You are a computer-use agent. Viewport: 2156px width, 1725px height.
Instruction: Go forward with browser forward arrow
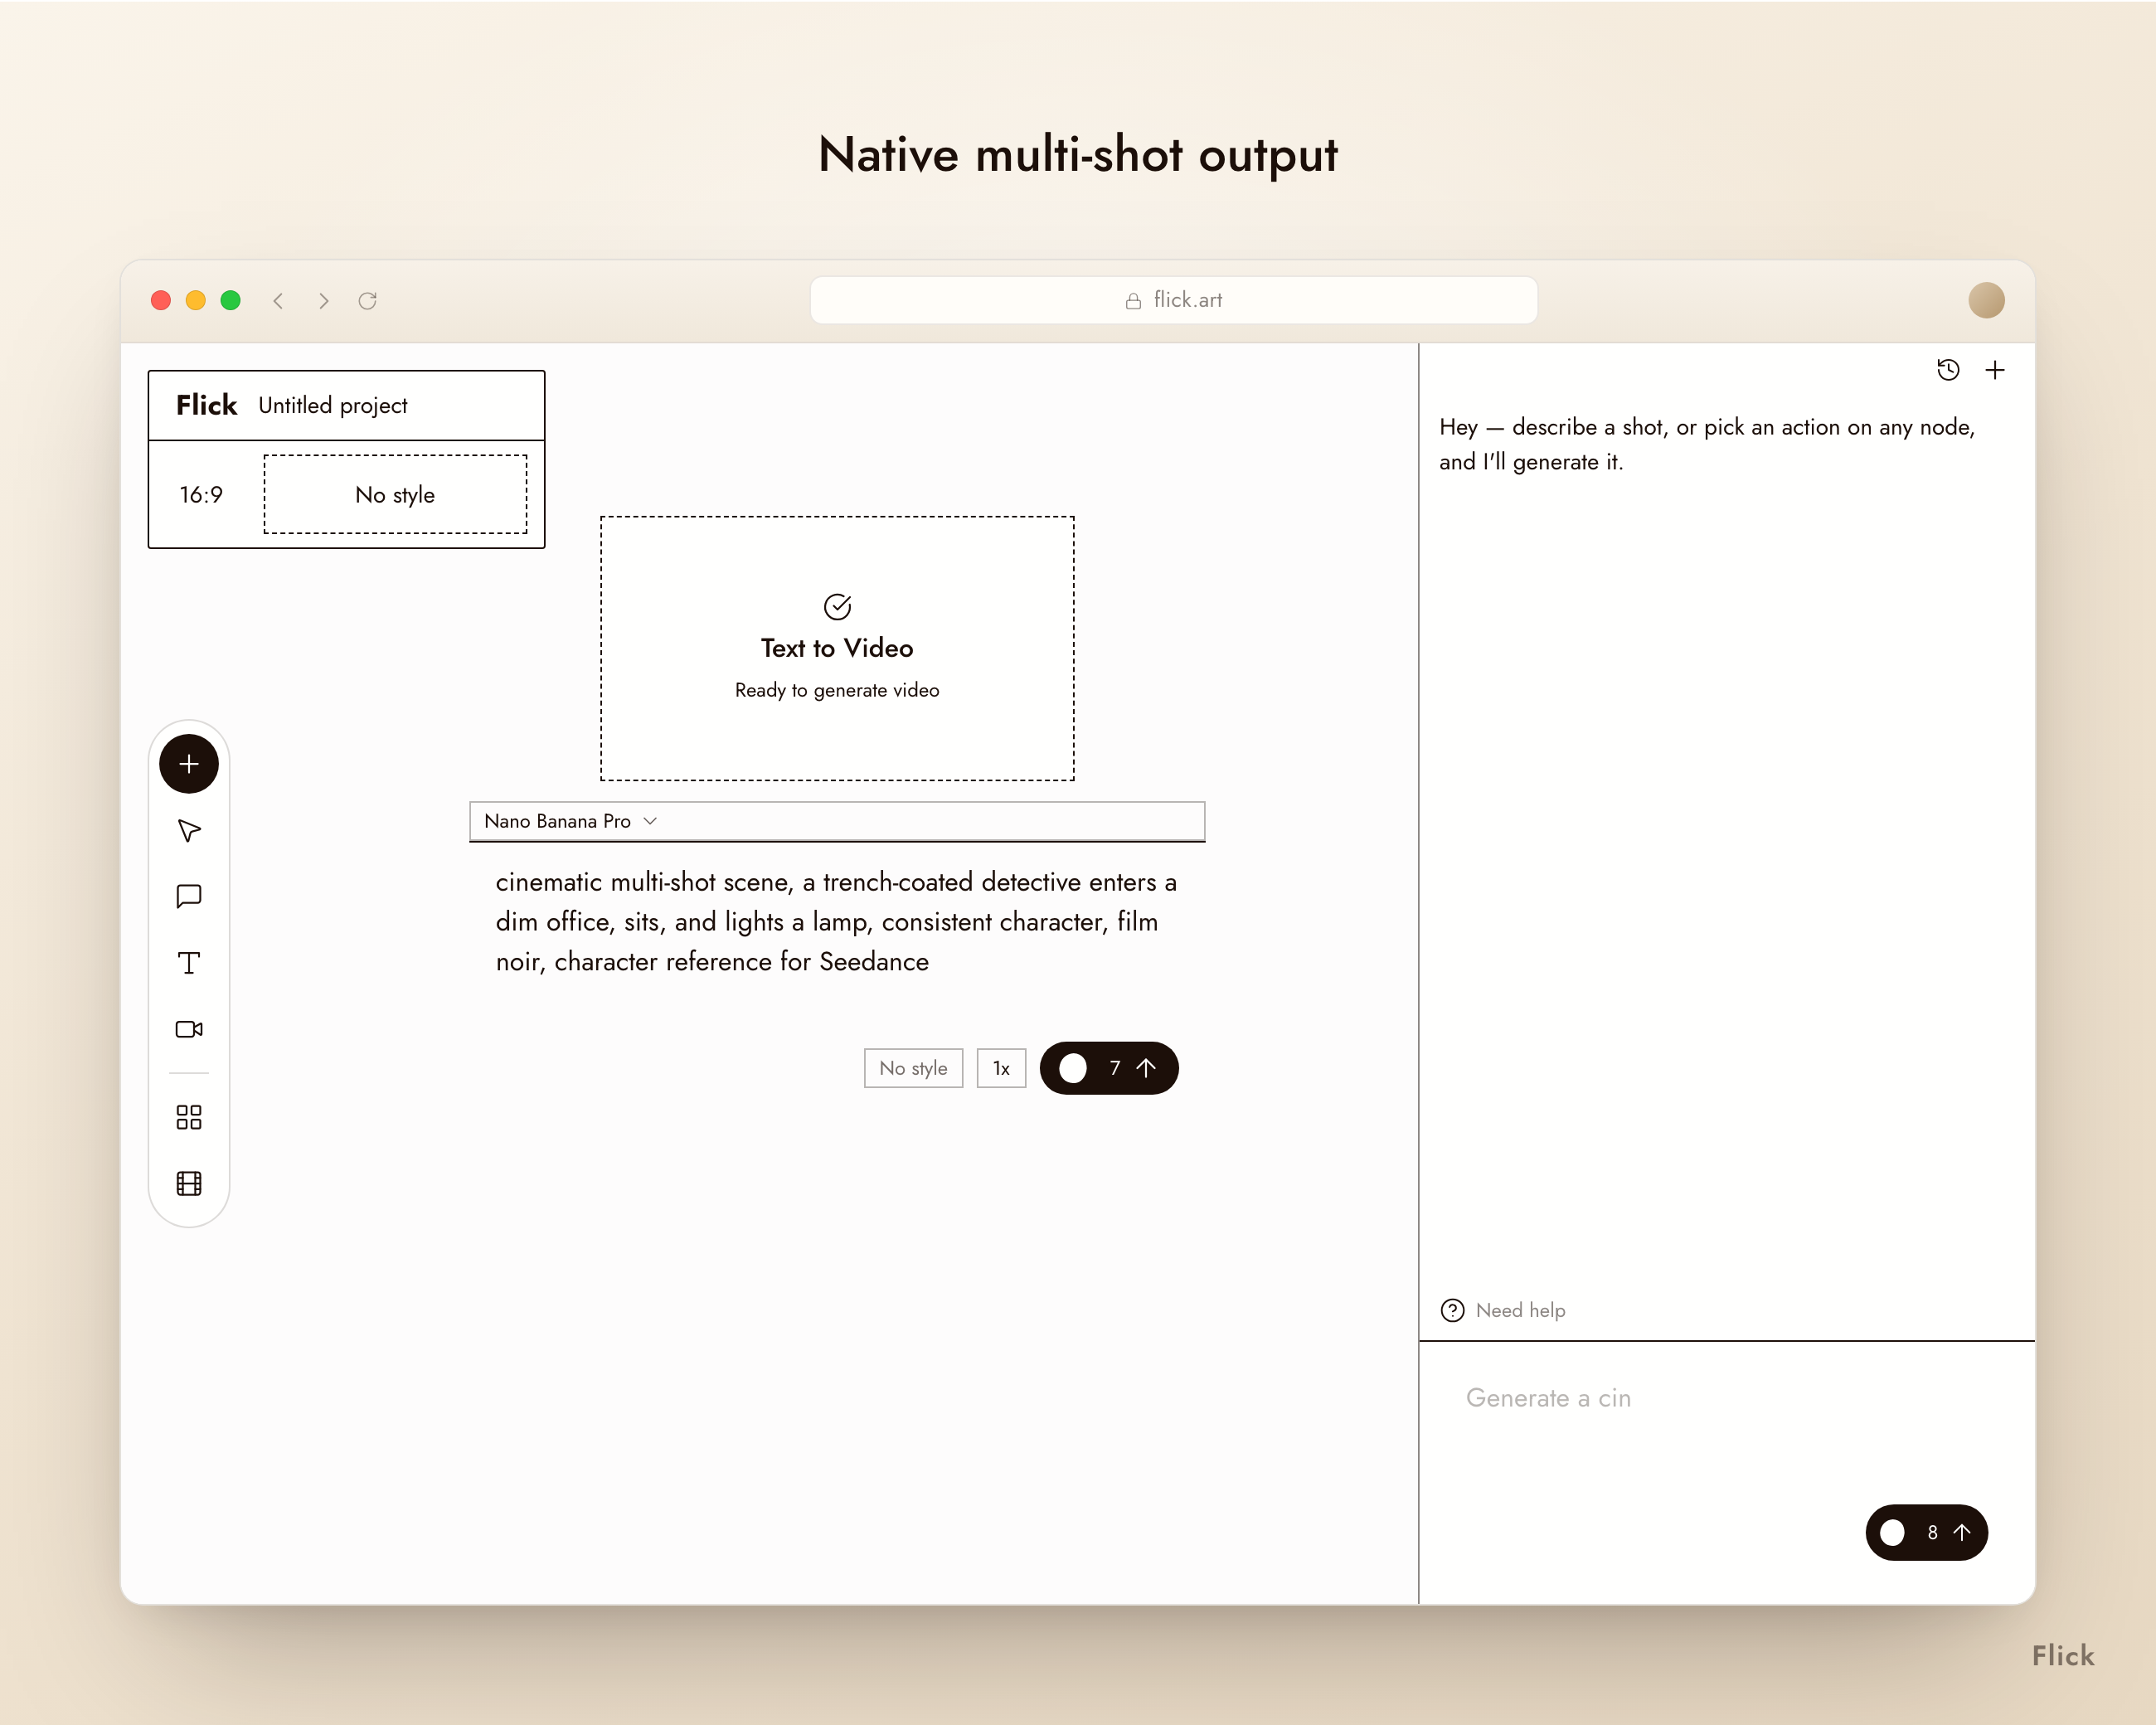click(323, 300)
